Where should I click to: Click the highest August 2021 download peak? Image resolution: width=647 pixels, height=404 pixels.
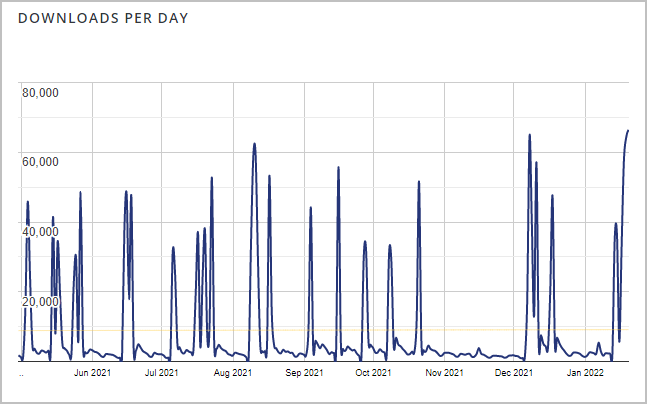(254, 144)
